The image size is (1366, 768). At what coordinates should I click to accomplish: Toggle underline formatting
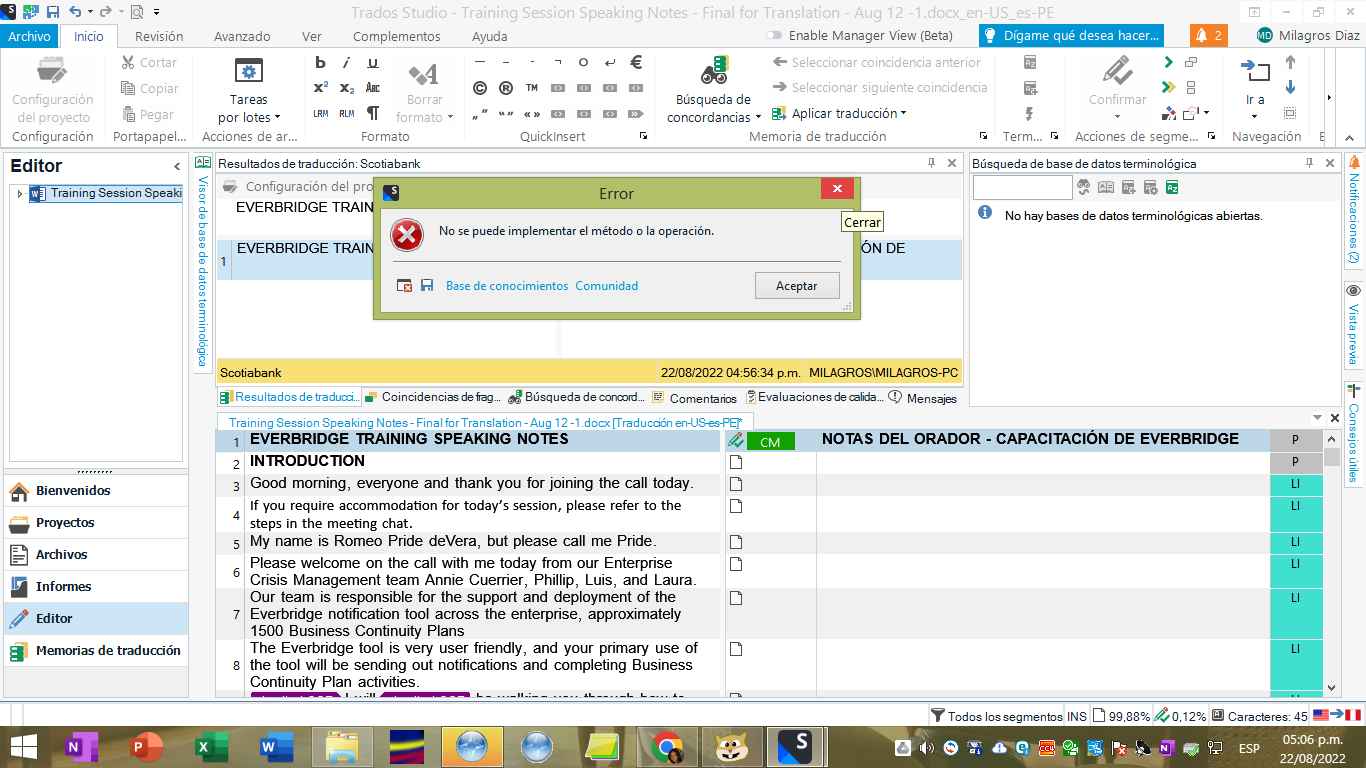pos(372,62)
